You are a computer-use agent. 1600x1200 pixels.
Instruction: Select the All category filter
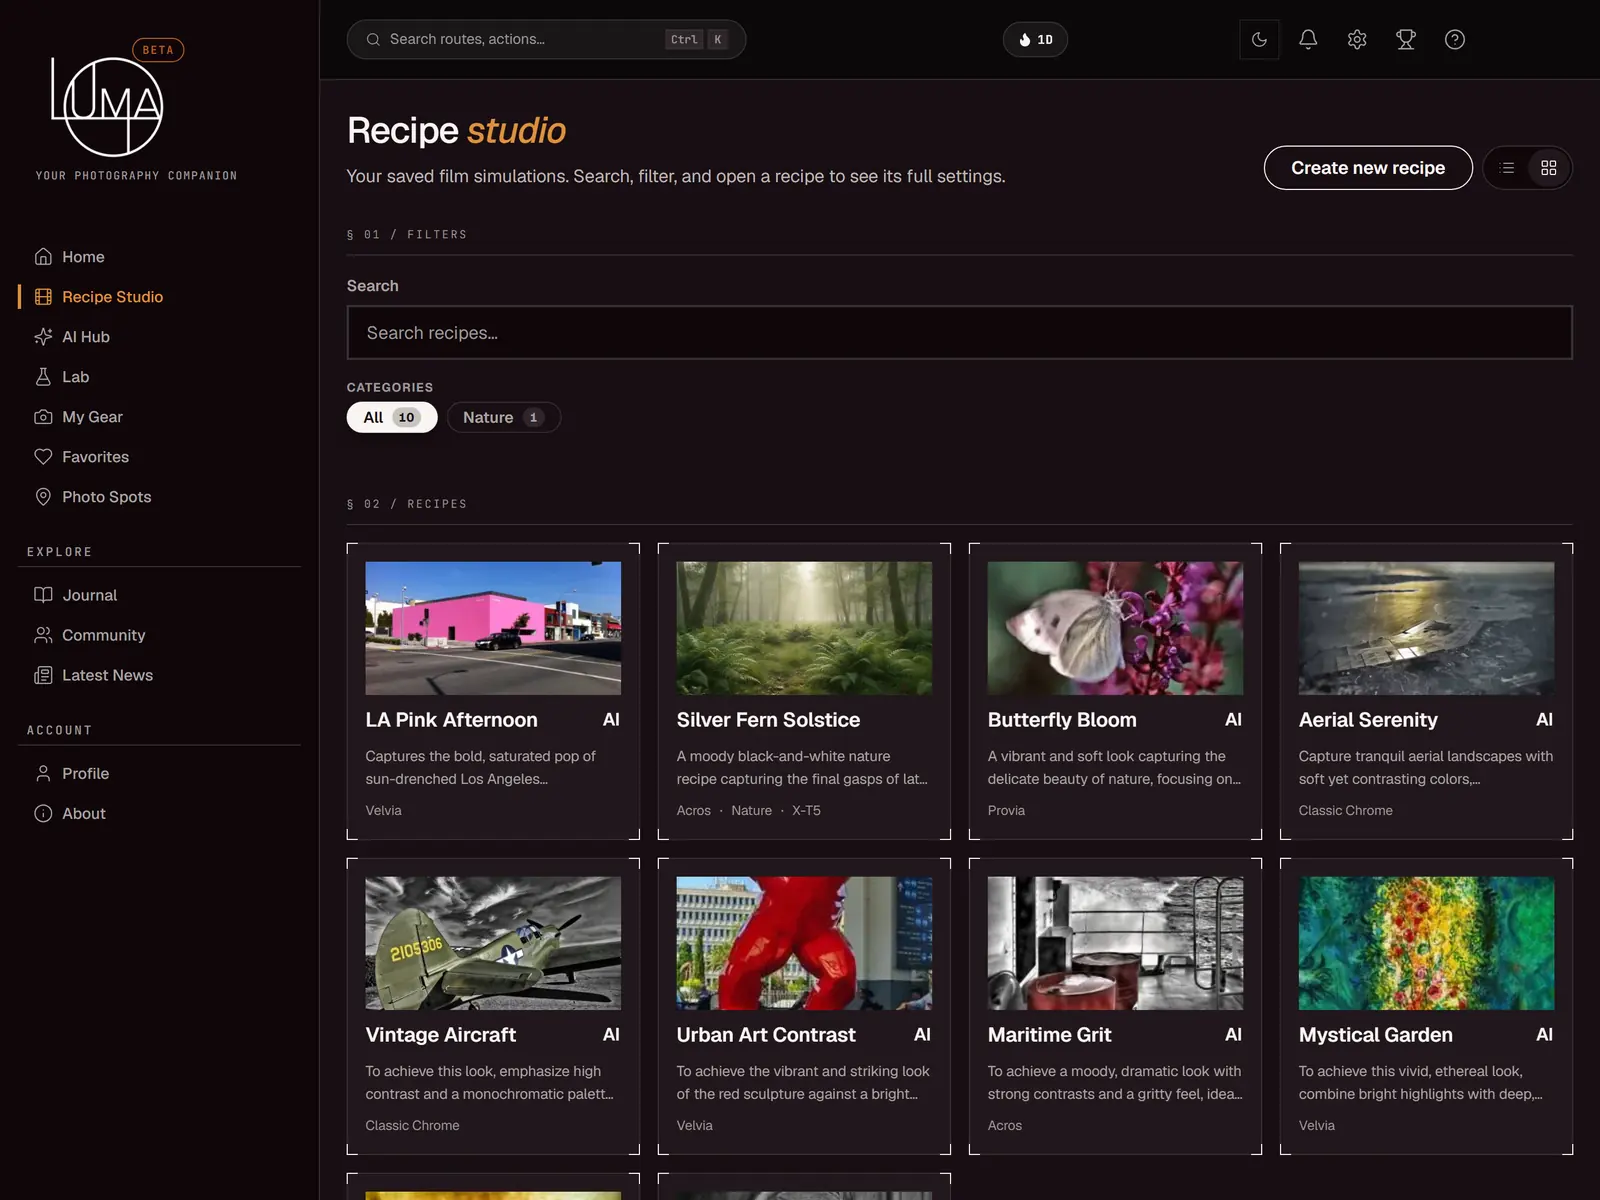(392, 417)
